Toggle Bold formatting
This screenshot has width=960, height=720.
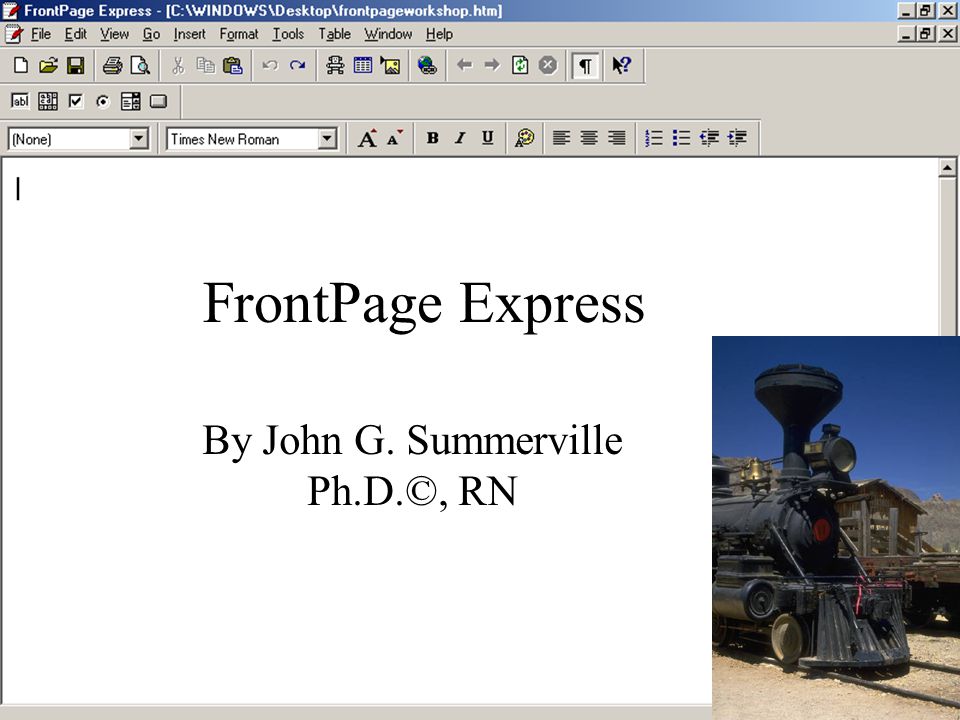(x=432, y=138)
